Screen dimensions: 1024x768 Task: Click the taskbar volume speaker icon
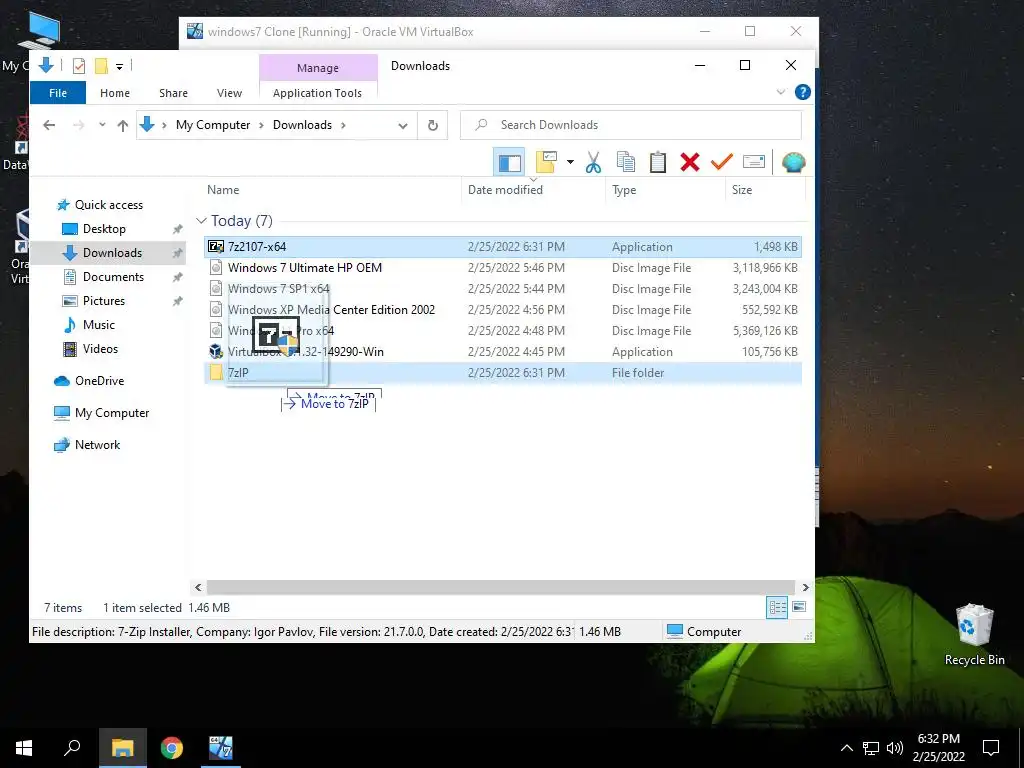[895, 748]
